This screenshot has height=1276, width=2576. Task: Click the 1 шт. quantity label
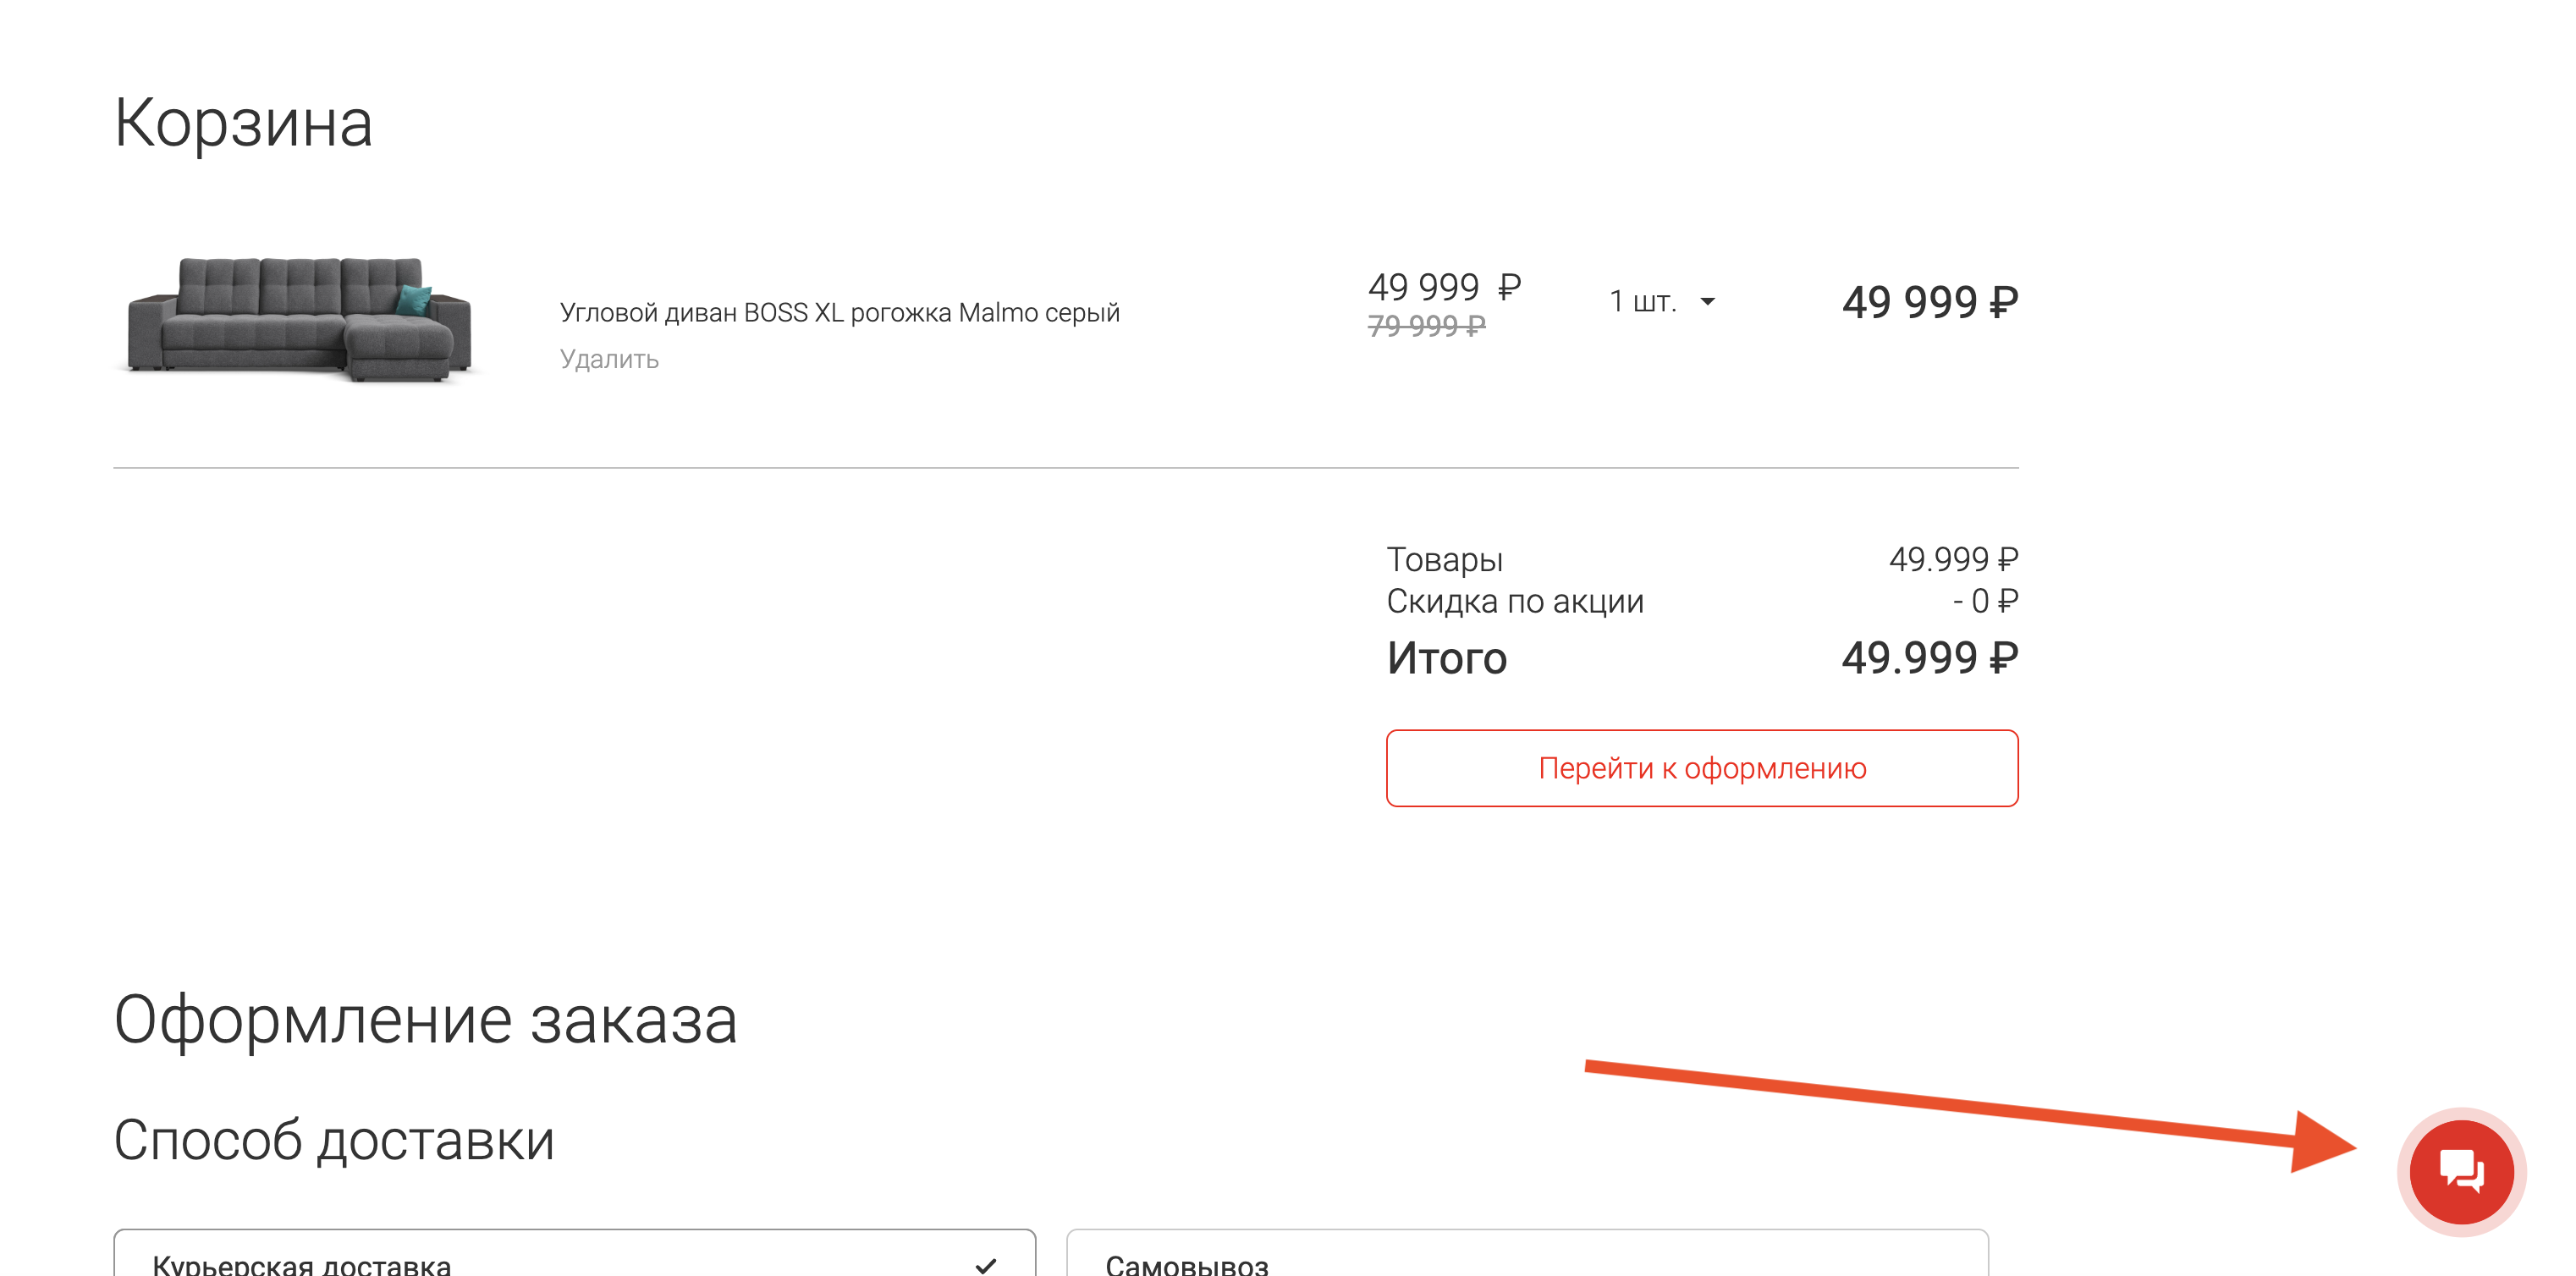(x=1642, y=301)
